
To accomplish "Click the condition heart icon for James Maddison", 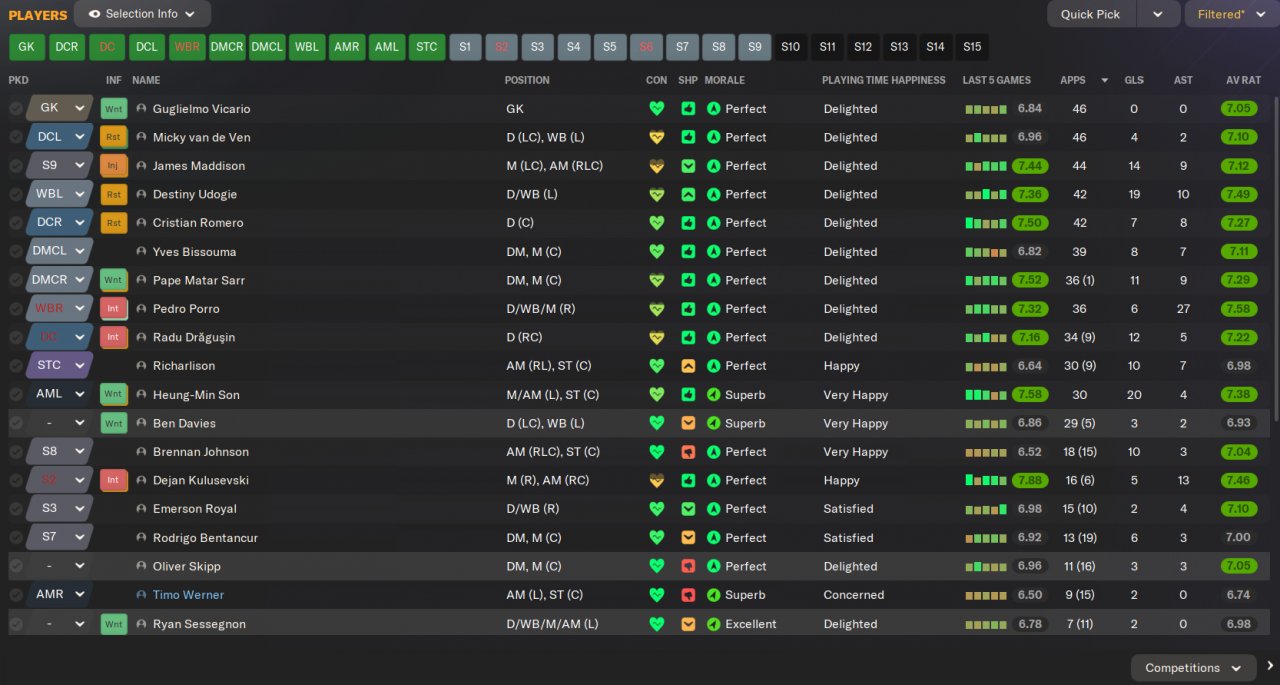I will (x=656, y=166).
